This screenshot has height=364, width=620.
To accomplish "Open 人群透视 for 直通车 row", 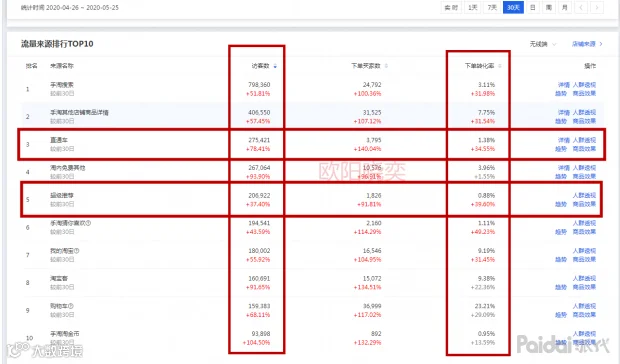I will click(584, 140).
